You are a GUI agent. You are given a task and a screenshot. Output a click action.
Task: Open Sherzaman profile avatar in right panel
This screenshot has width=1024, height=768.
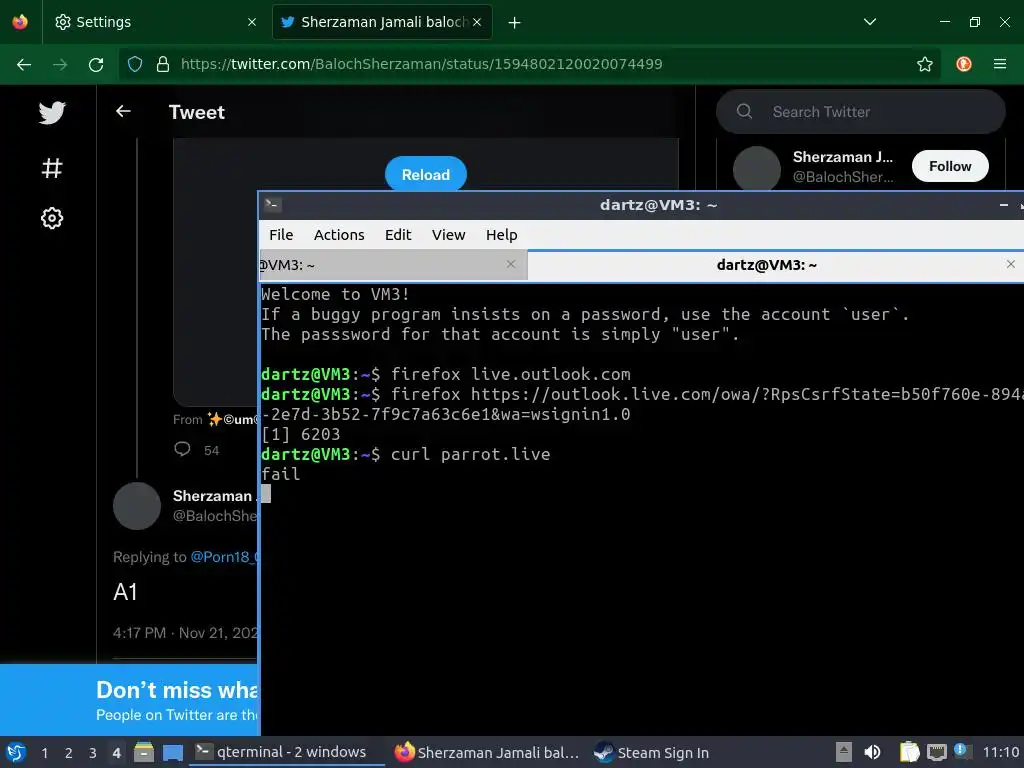756,169
